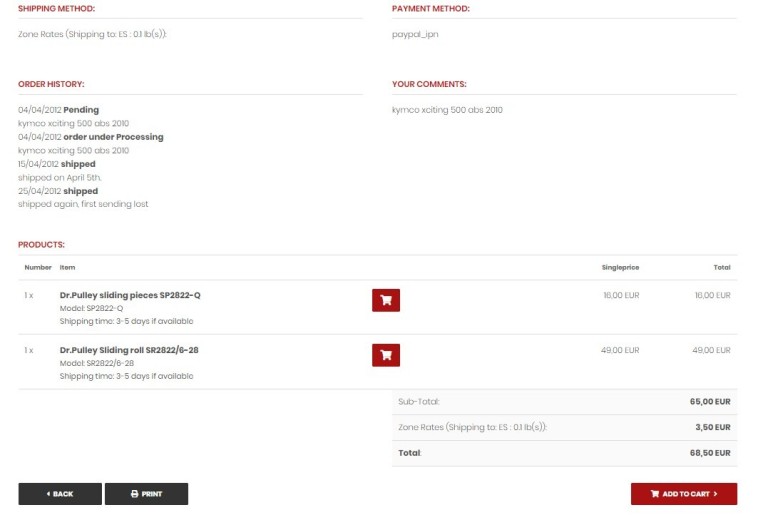Click the 'shipped again, first sending lost' history note
Screen dimensions: 768x515
coord(83,204)
